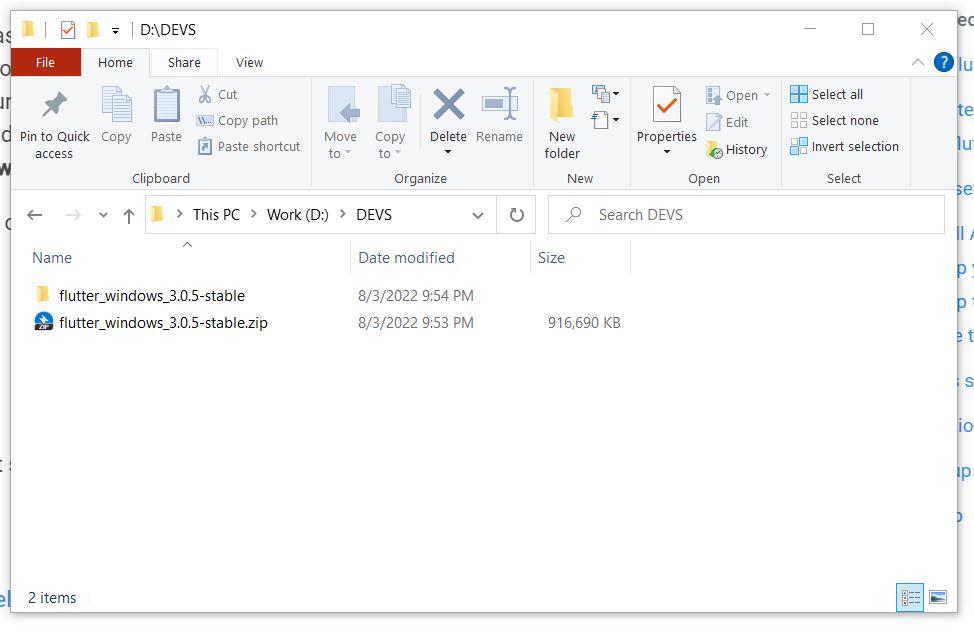Click the 8/3/2022 9:54 PM date

pyautogui.click(x=416, y=296)
